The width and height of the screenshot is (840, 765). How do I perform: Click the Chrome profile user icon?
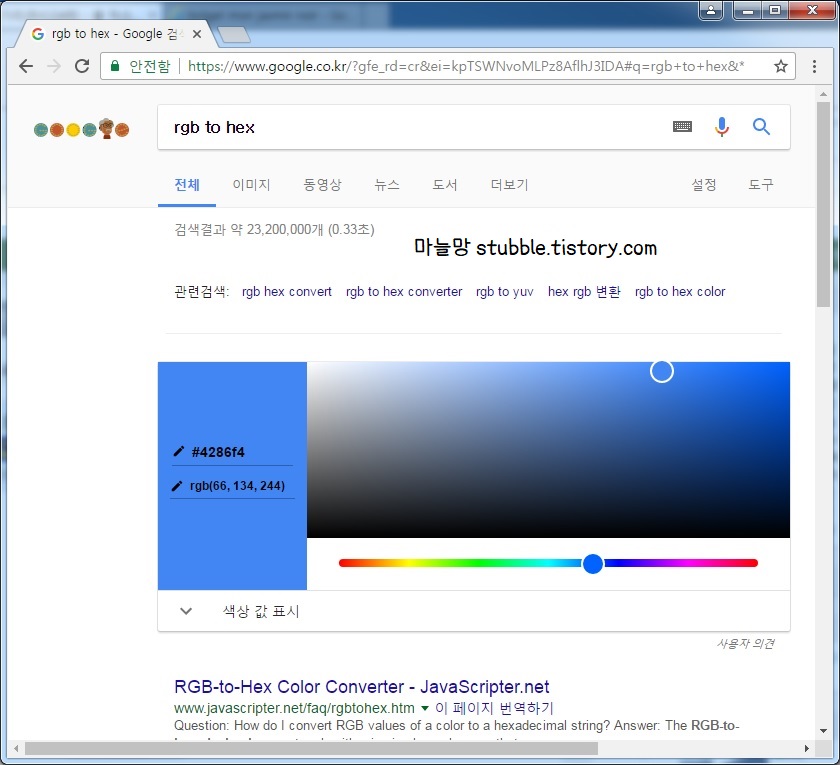(x=711, y=10)
